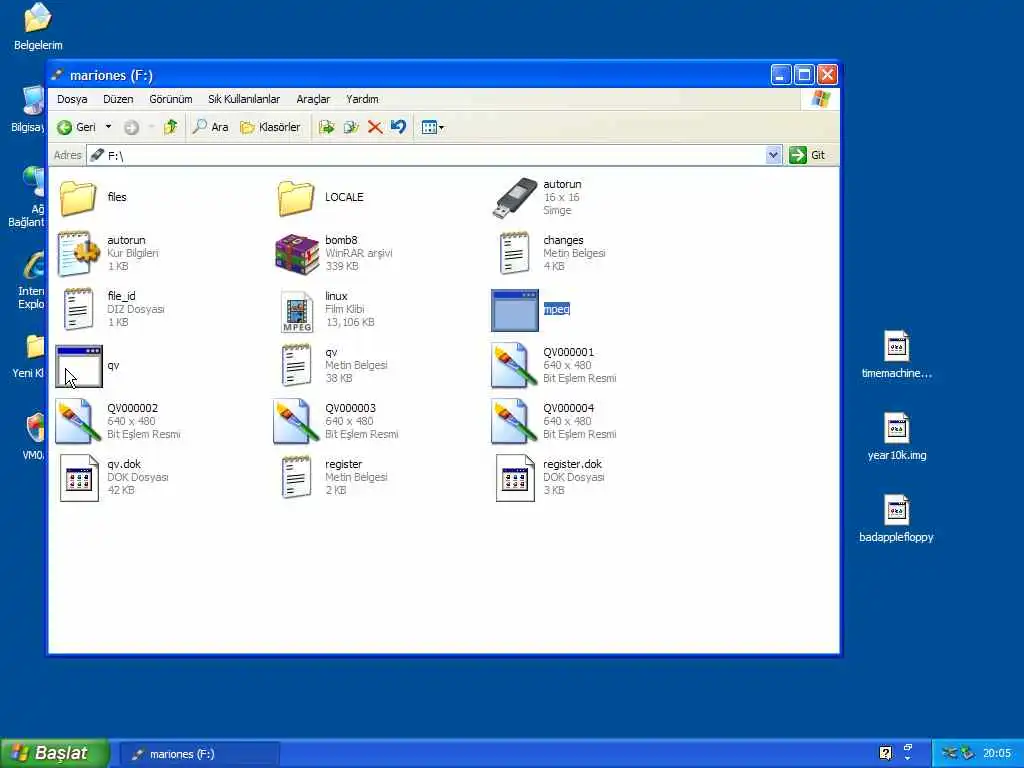The height and width of the screenshot is (768, 1024).
Task: Click the Başlat start button
Action: [55, 753]
